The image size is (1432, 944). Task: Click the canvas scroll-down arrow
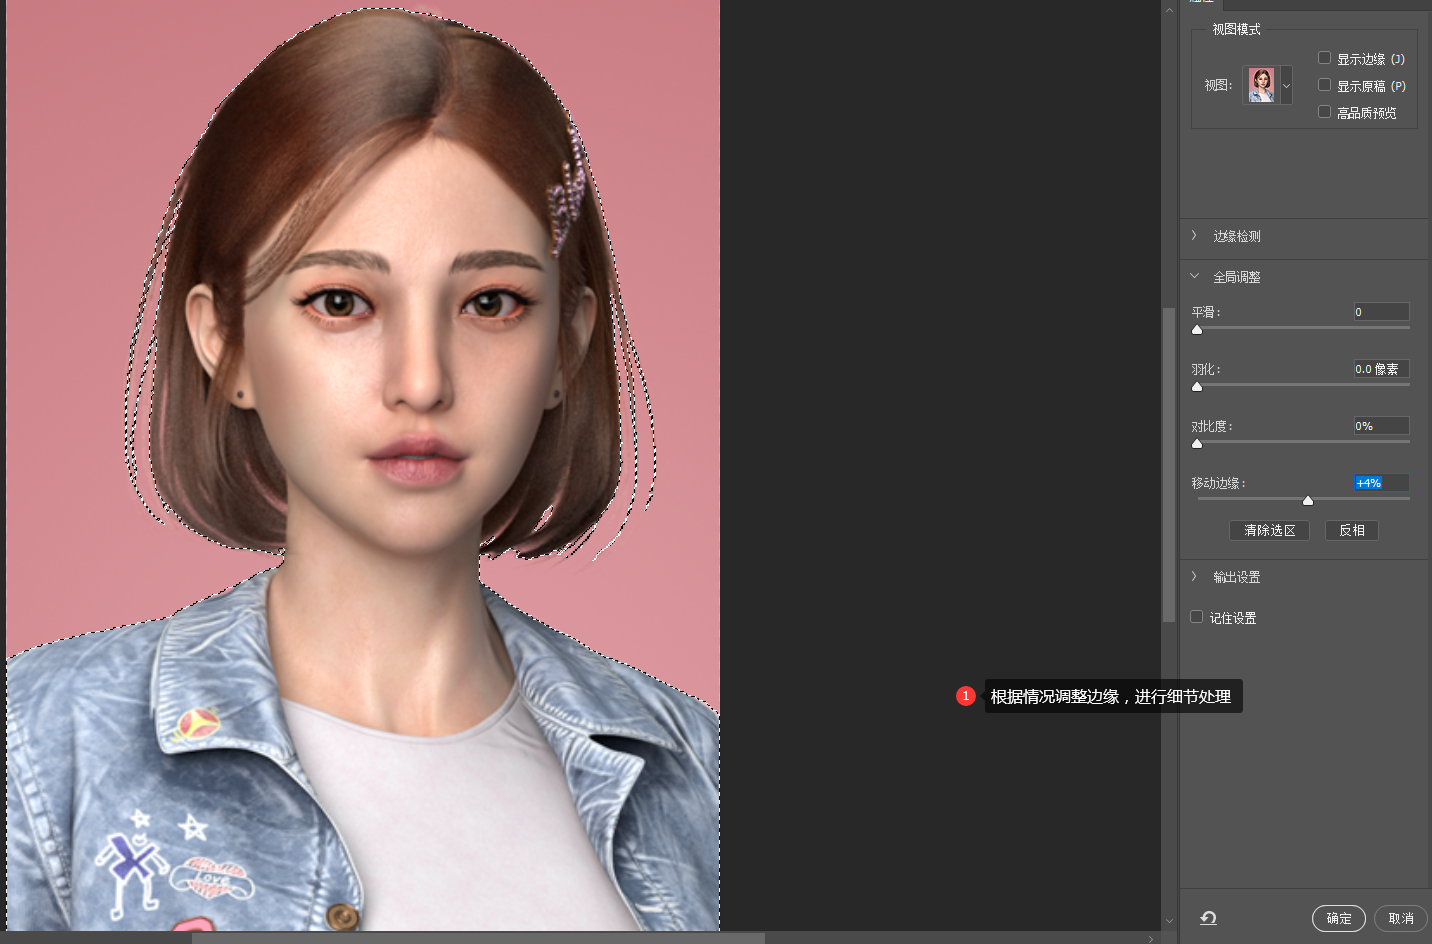click(x=1169, y=921)
